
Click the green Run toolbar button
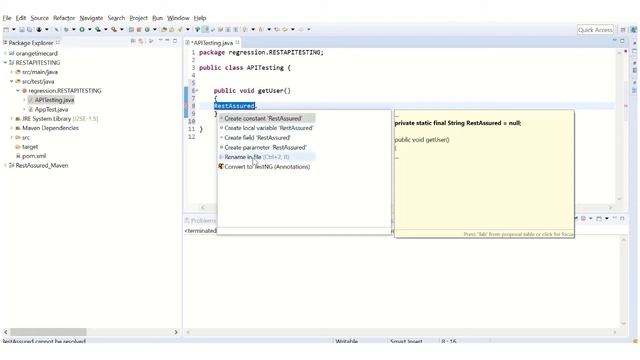pos(82,29)
